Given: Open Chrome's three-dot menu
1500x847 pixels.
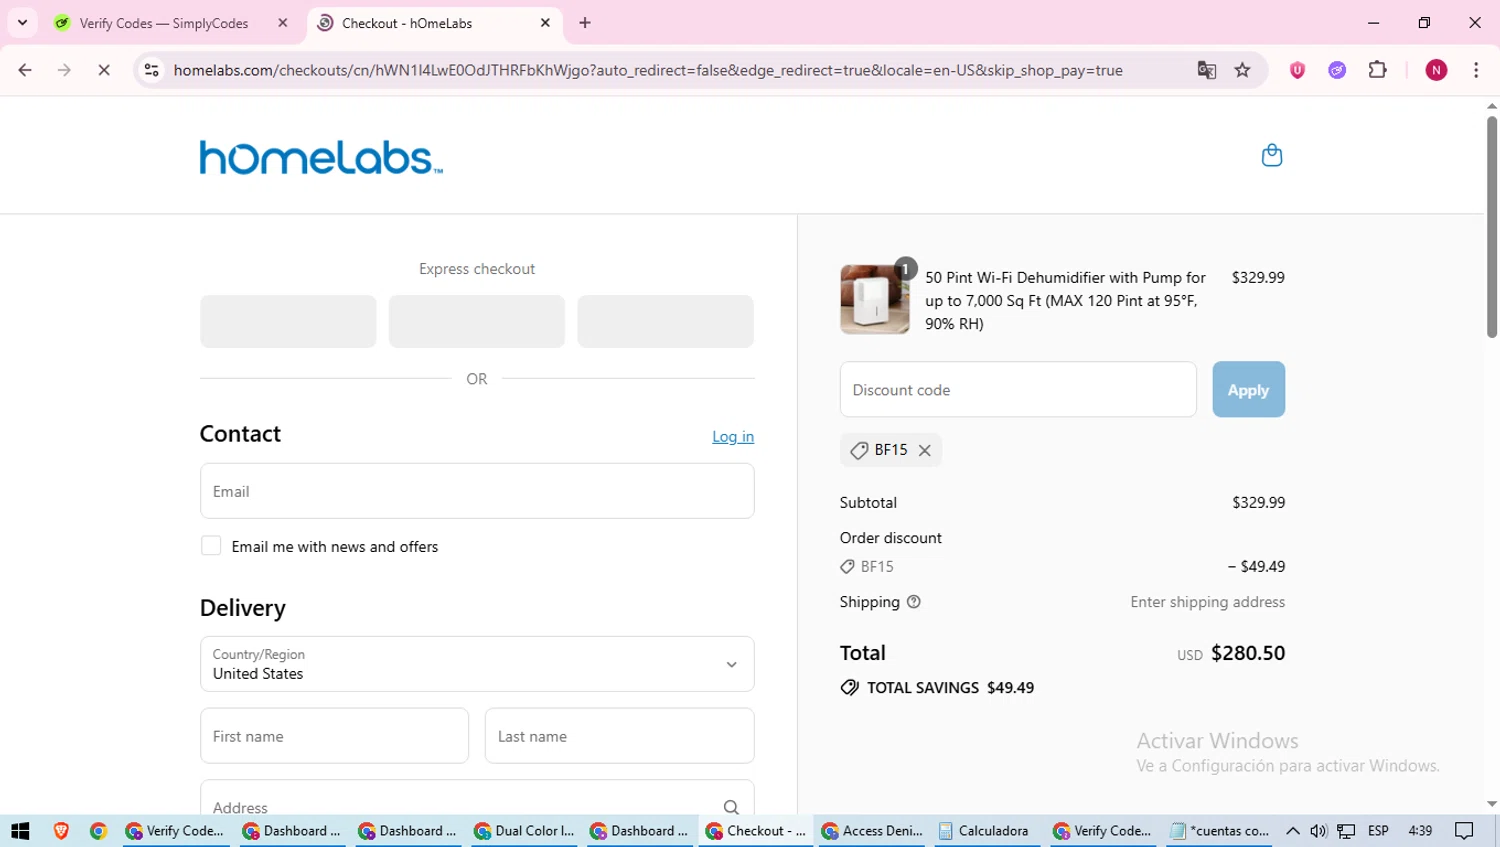Looking at the screenshot, I should point(1476,70).
